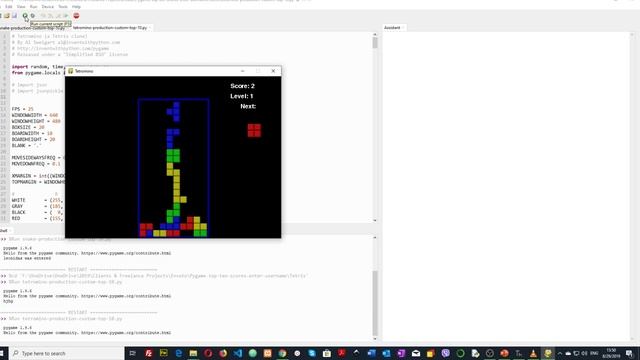Click the code editor scrollbar down arrow
This screenshot has width=640, height=360.
(375, 220)
